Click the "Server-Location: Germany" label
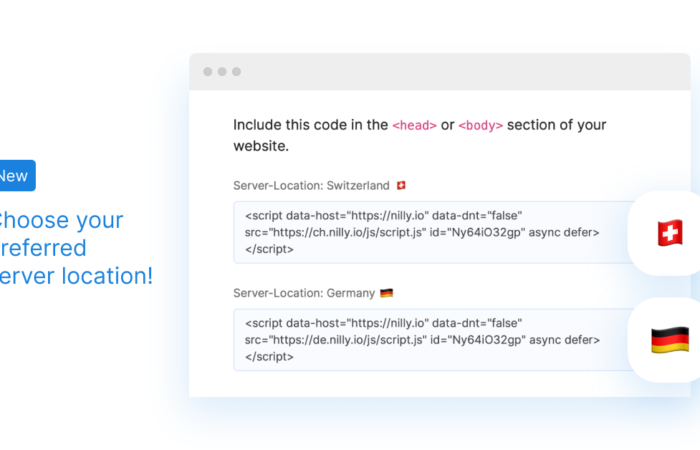700x450 pixels. pos(304,293)
